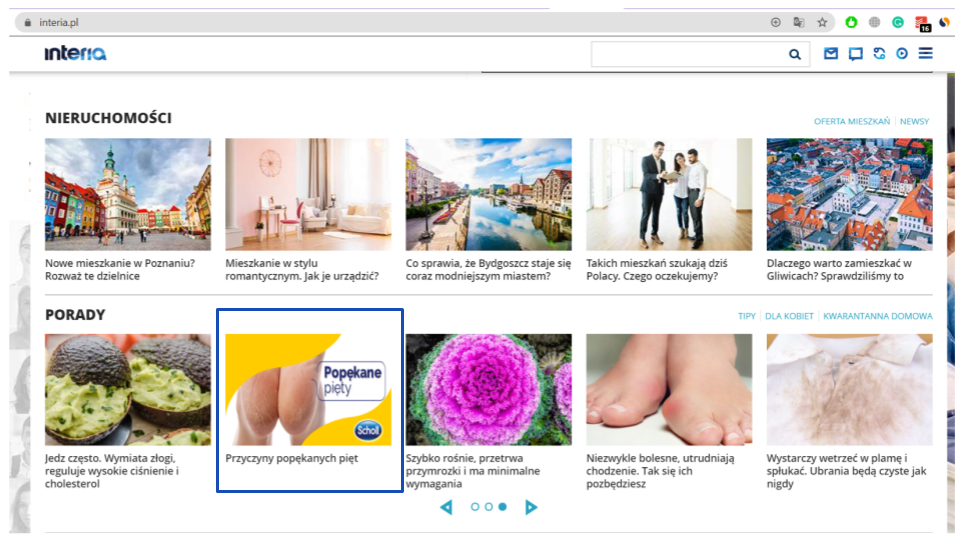The height and width of the screenshot is (540, 960).
Task: Open 'Mieszkanie w stylu romantycznym' headline
Action: 302,269
